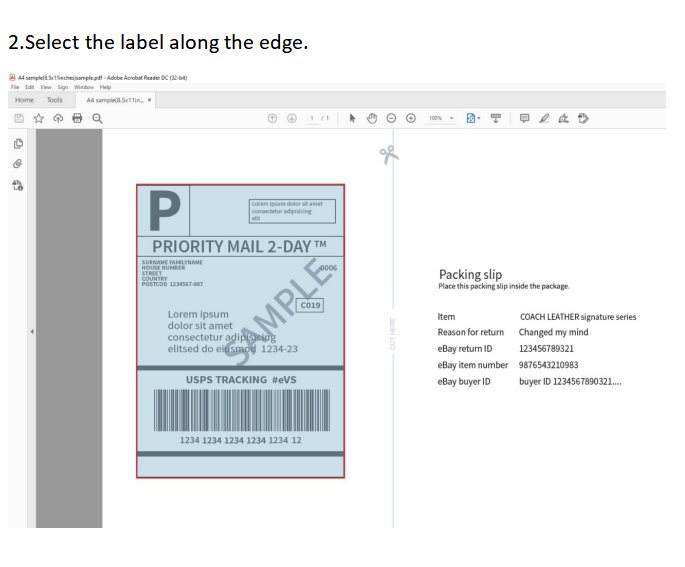
Task: Click the read mode scroll icon
Action: pos(496,118)
